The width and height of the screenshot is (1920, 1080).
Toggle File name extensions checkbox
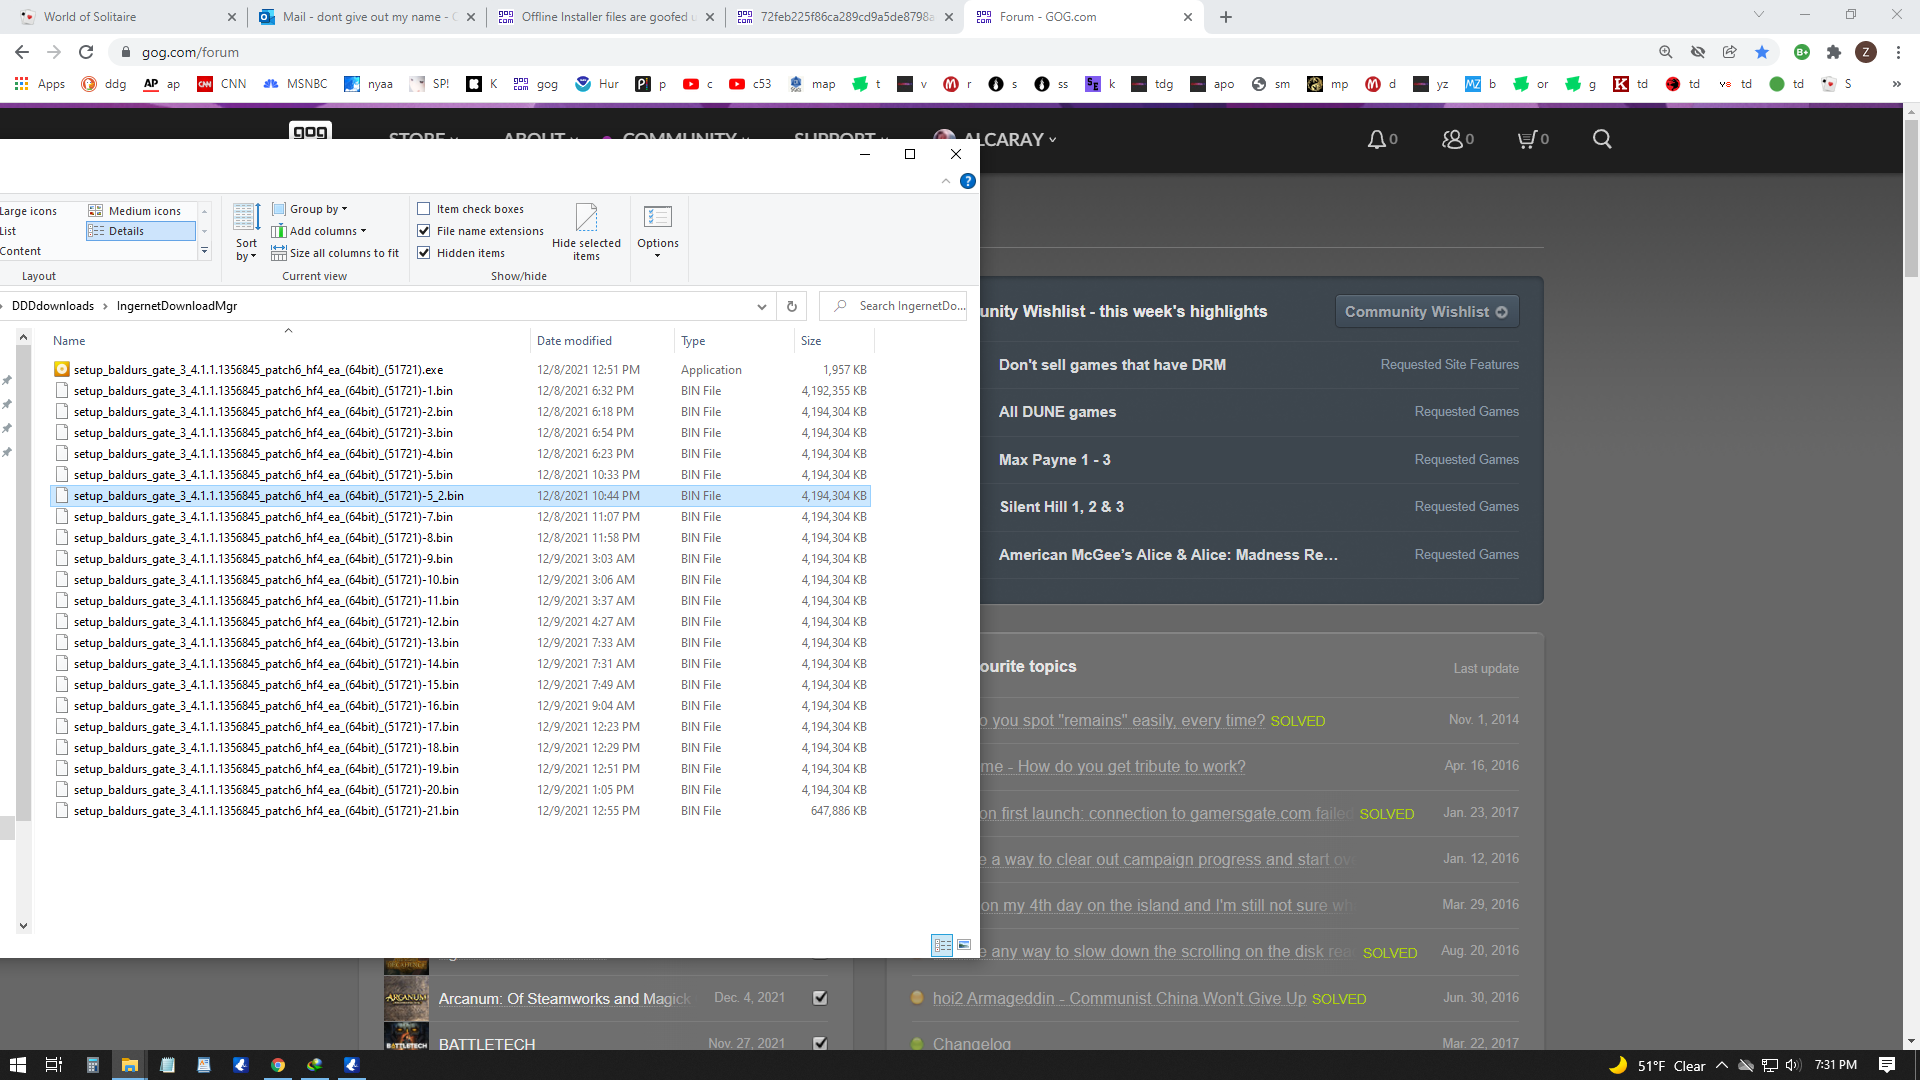pos(424,231)
